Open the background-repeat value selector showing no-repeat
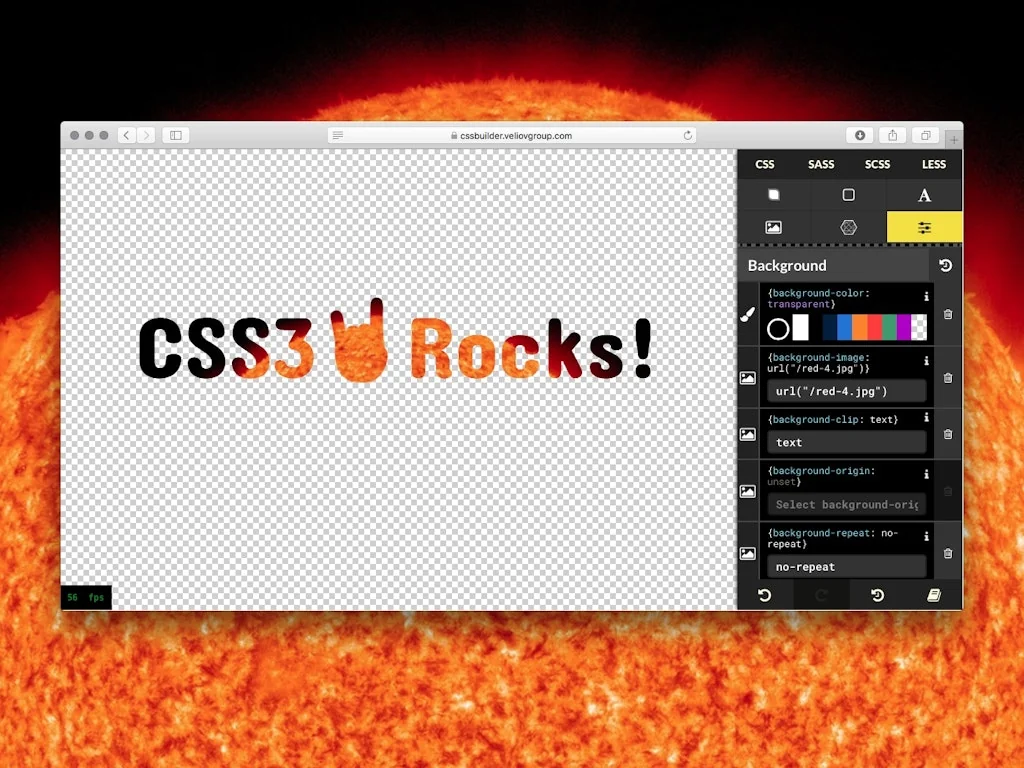 tap(846, 567)
